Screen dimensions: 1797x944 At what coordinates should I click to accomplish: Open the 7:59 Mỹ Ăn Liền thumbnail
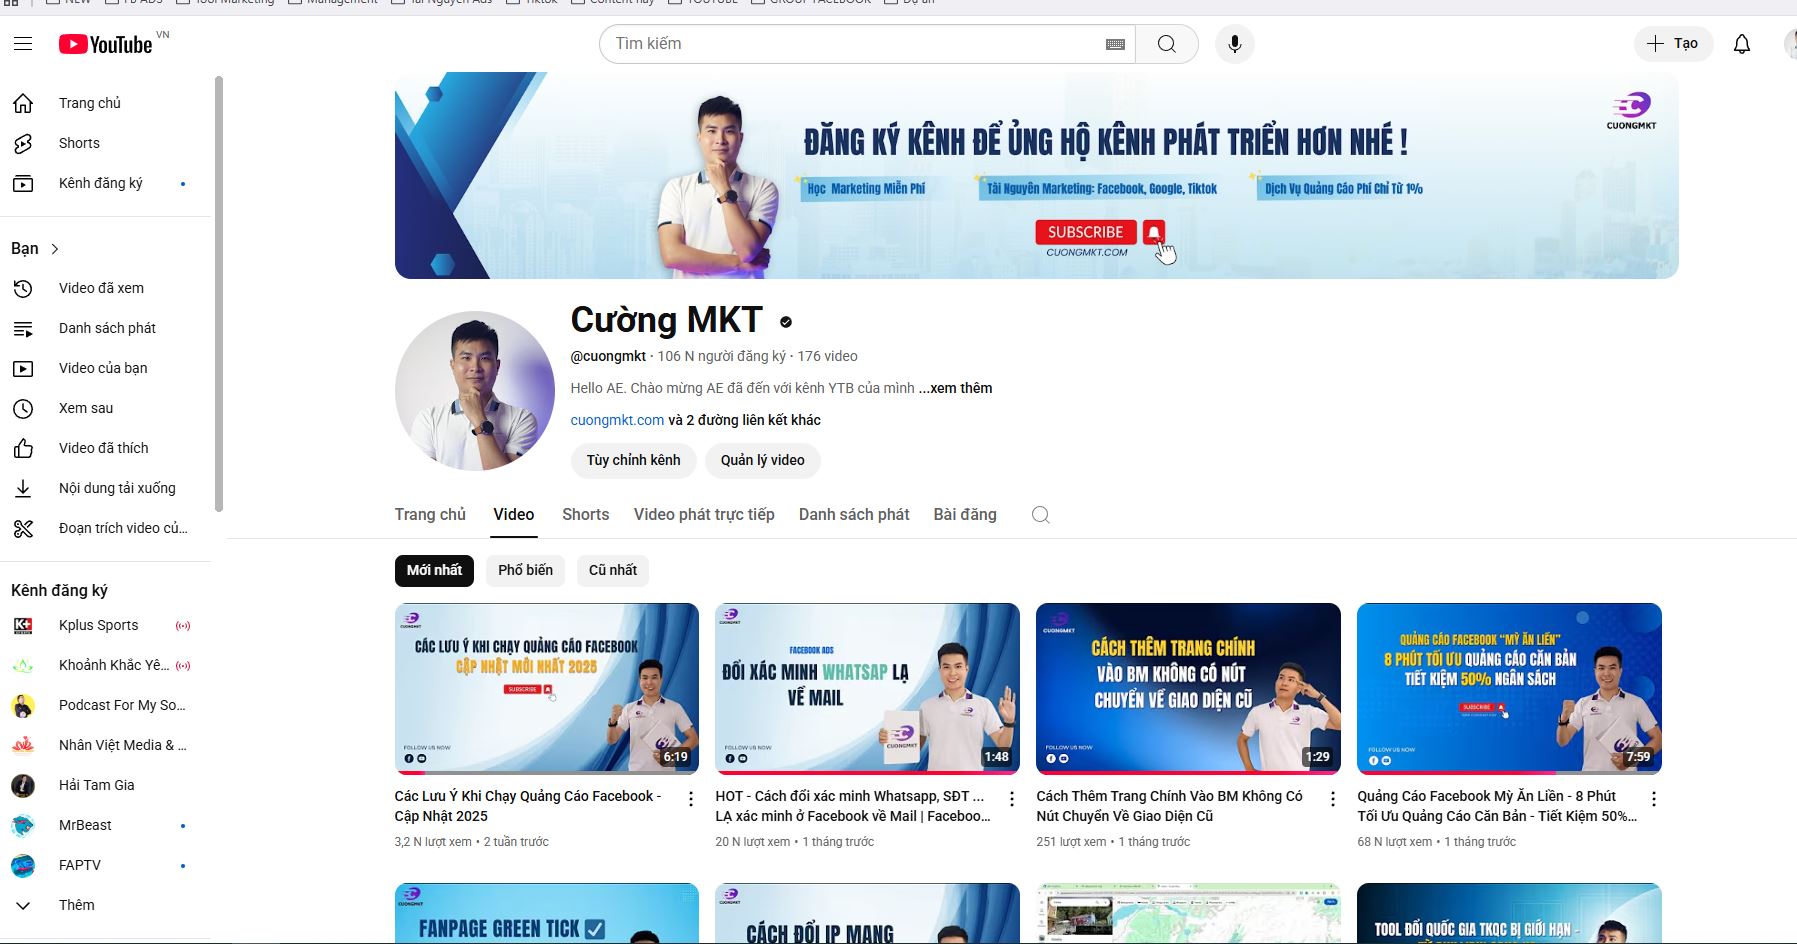(1509, 688)
